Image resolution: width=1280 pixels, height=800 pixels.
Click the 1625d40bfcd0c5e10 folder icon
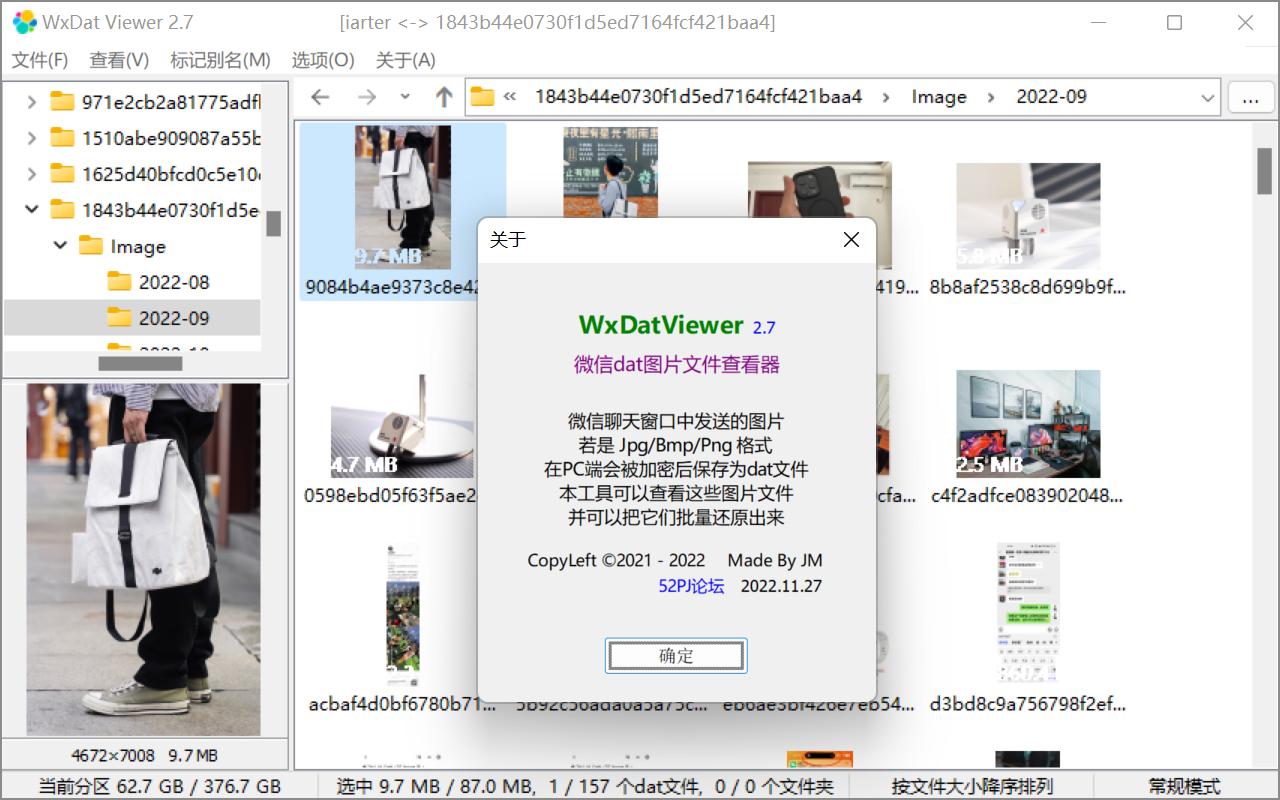(63, 174)
